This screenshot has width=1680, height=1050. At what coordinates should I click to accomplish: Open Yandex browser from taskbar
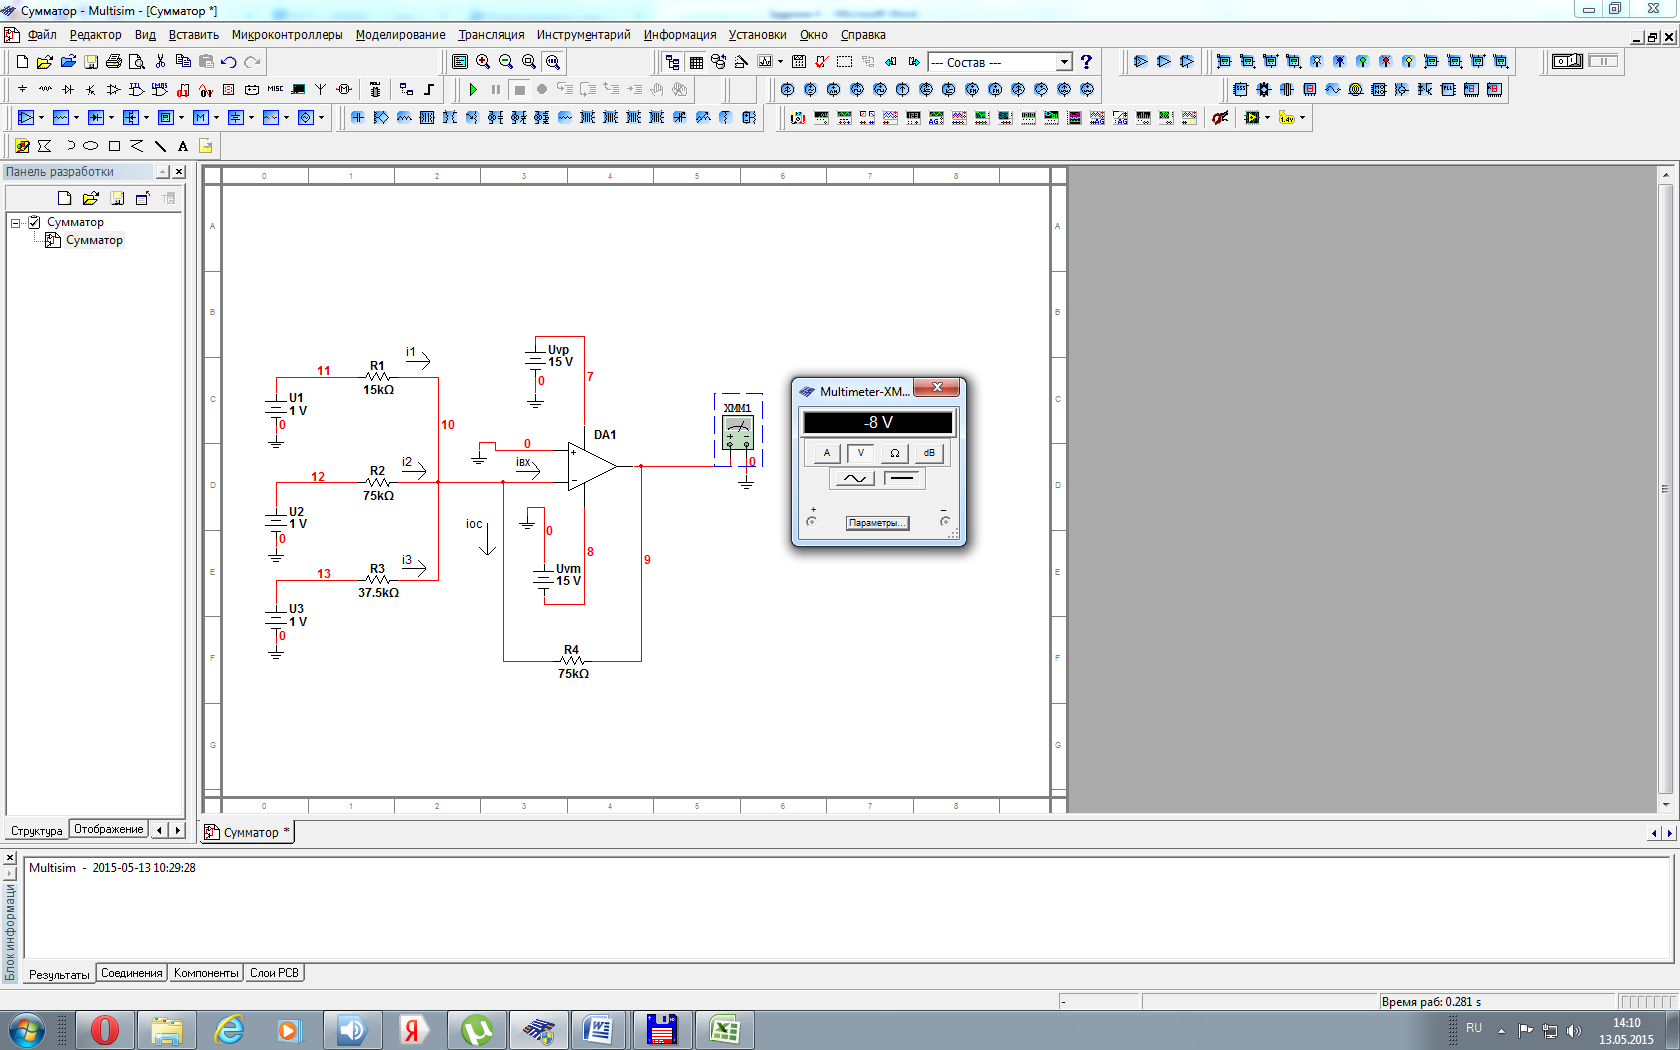413,1030
